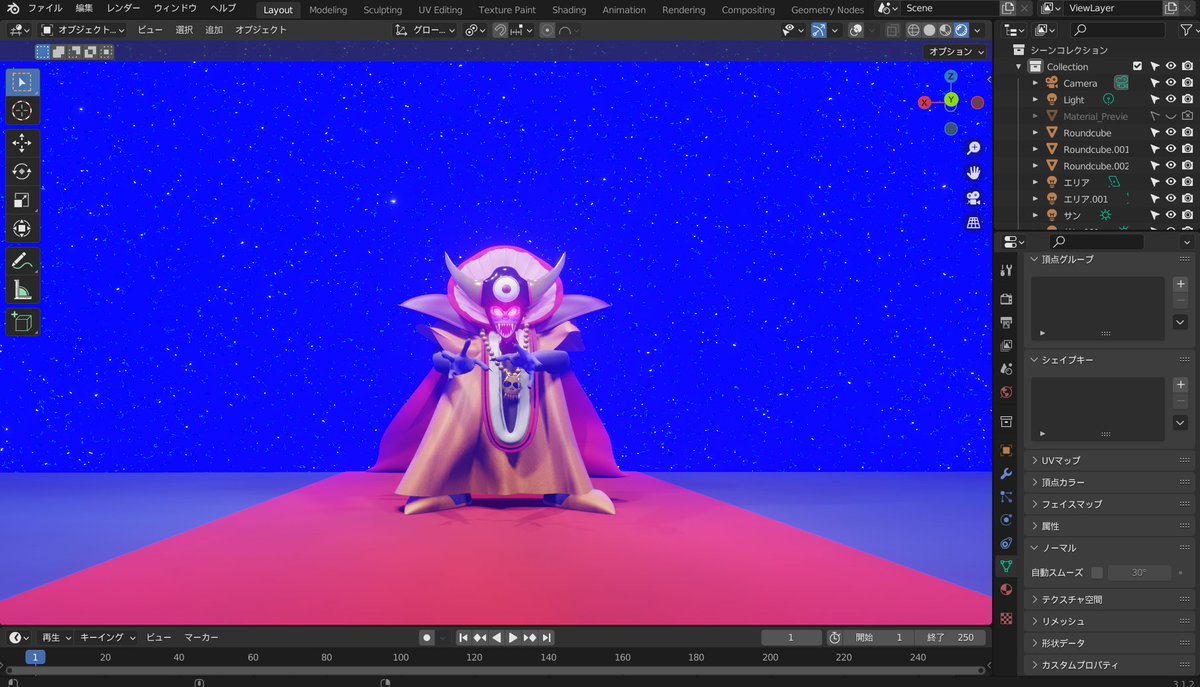Screen dimensions: 1200x687
Task: Open the ファイル menu
Action: pos(45,8)
